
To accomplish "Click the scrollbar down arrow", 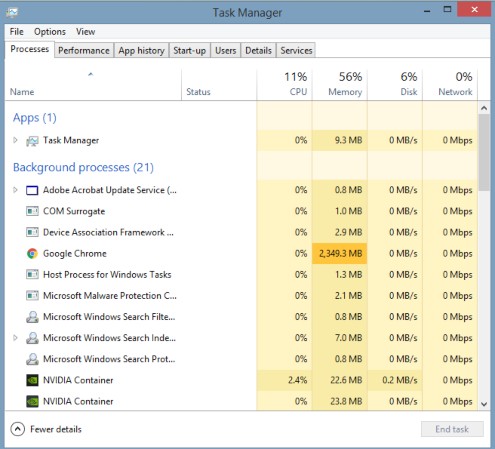I will (484, 404).
